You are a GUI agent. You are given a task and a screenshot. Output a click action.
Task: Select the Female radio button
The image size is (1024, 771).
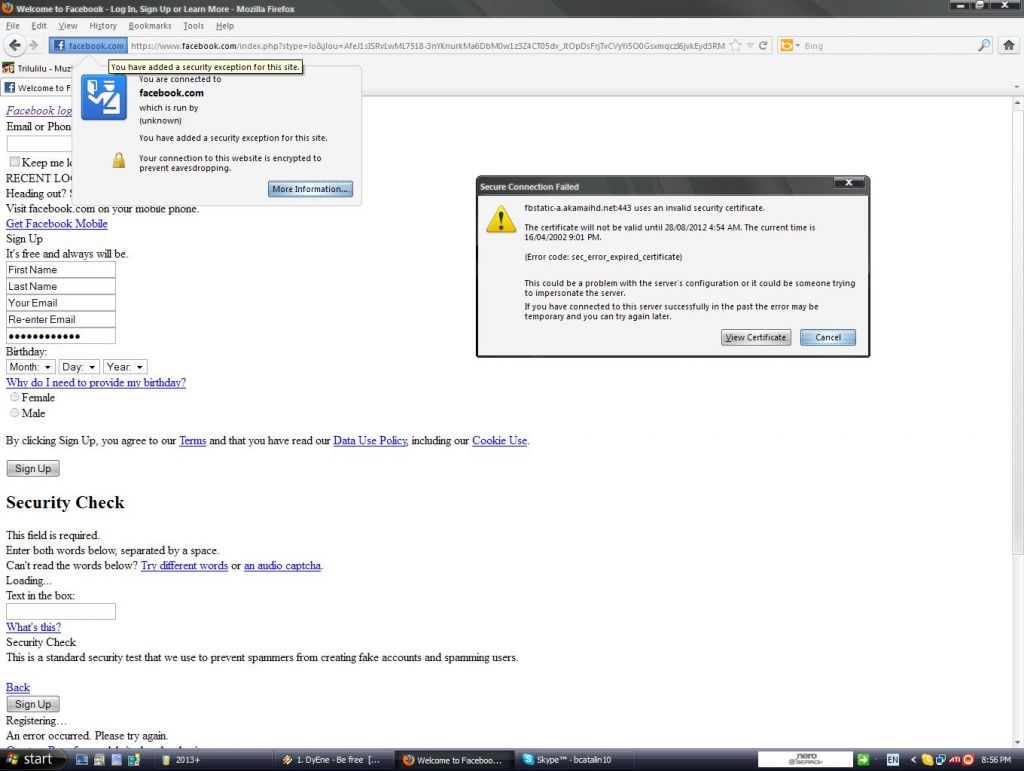click(x=15, y=397)
